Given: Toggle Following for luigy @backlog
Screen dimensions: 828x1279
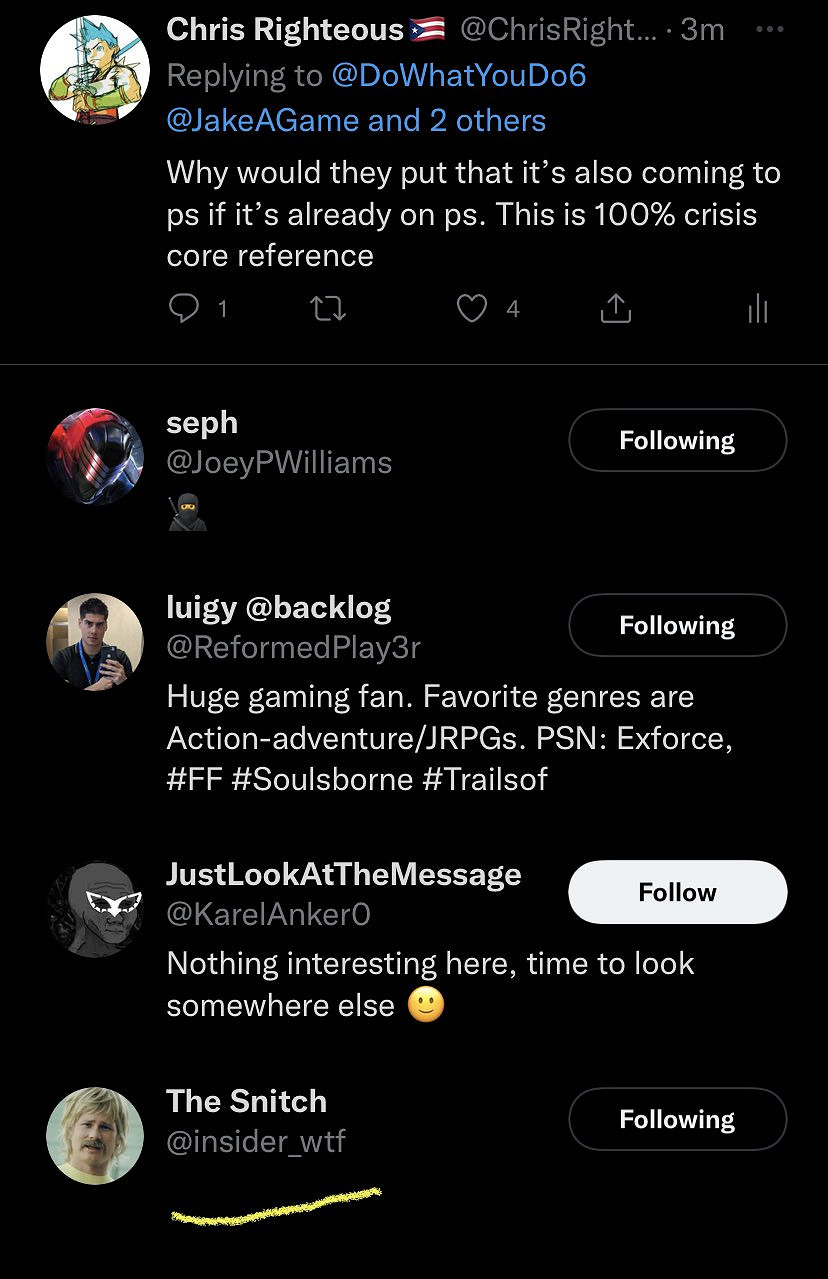Looking at the screenshot, I should [x=677, y=625].
